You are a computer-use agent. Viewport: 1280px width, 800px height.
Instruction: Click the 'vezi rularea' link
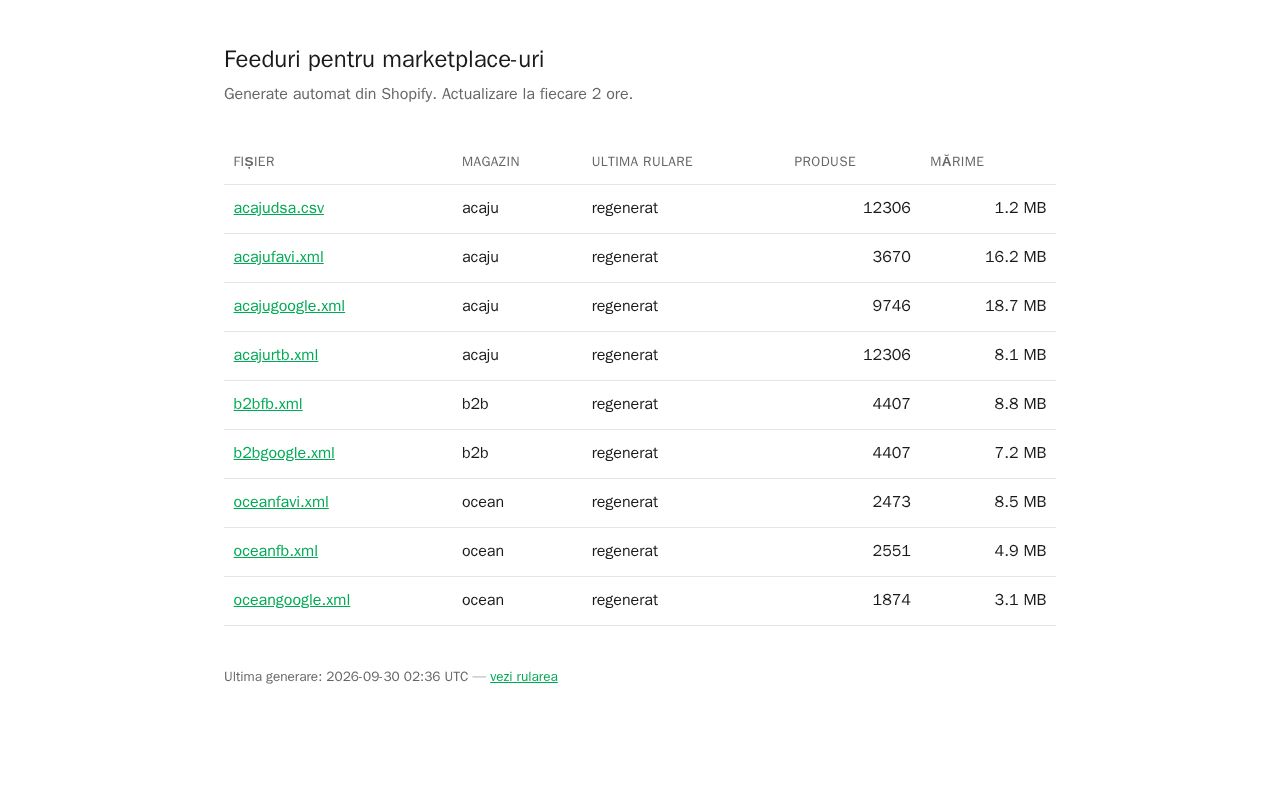524,677
